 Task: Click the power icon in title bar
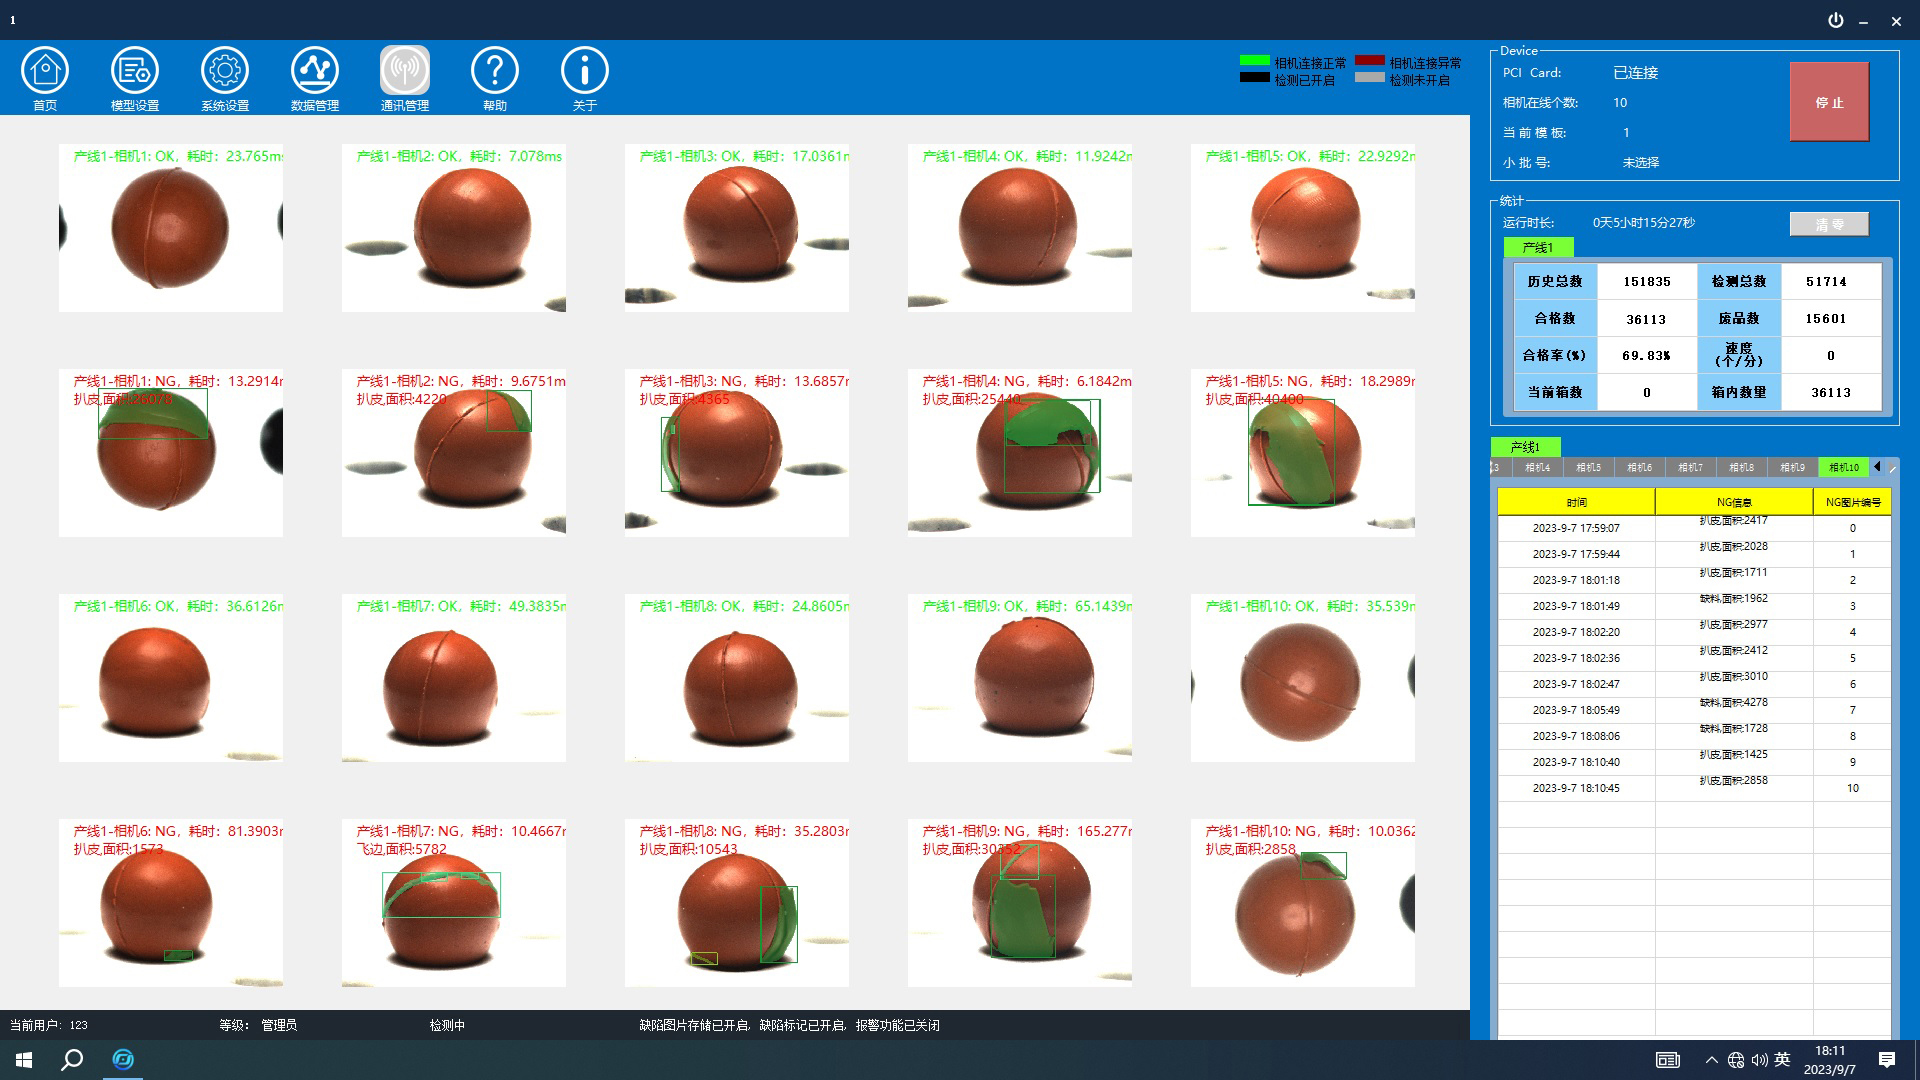coord(1835,20)
